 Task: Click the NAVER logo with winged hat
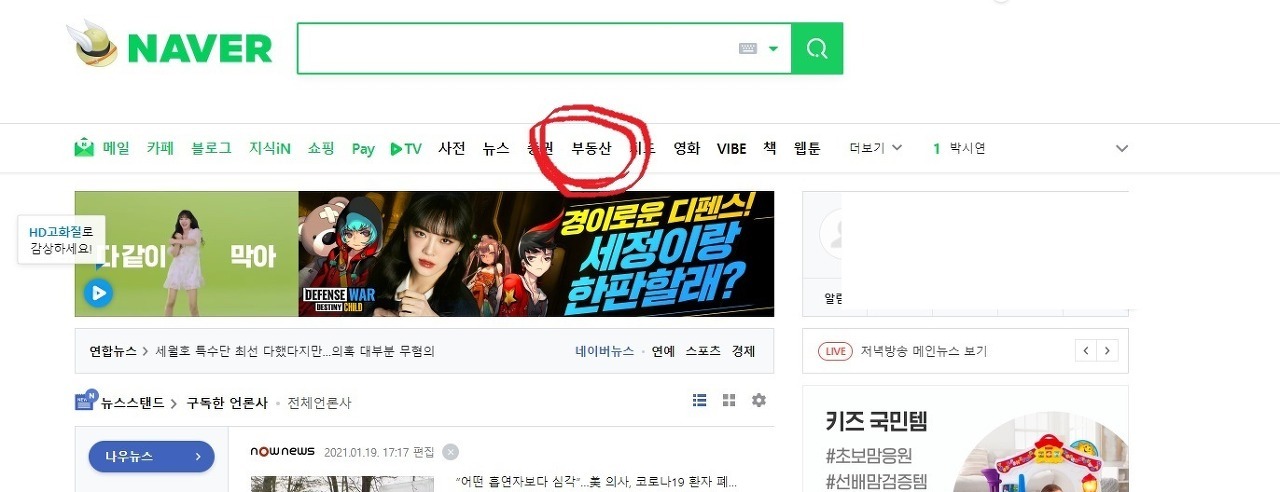coord(169,47)
